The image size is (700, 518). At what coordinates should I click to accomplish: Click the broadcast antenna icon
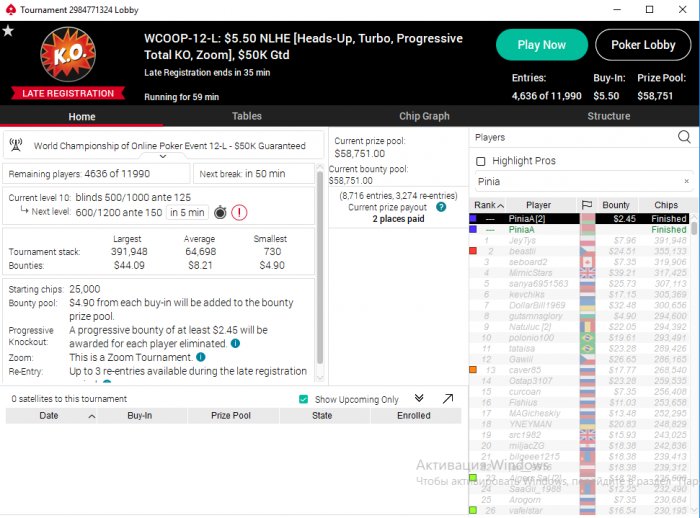click(x=16, y=145)
